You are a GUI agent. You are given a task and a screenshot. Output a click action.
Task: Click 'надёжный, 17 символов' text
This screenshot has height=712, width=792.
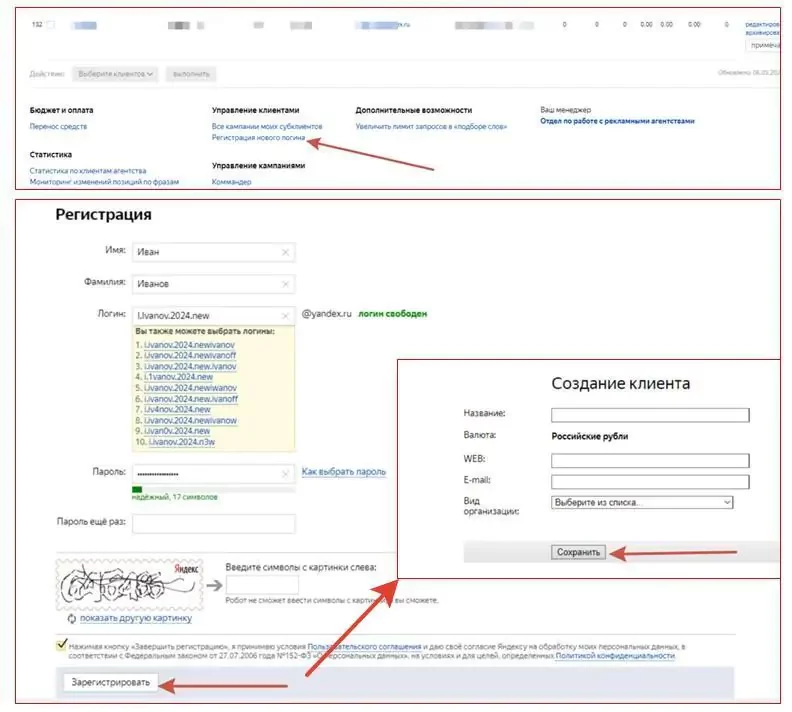tap(174, 497)
